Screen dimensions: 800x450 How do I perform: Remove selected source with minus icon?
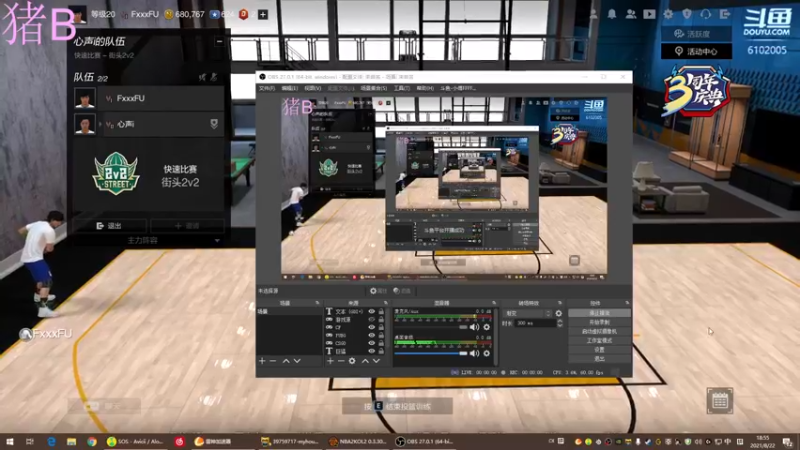coord(341,361)
